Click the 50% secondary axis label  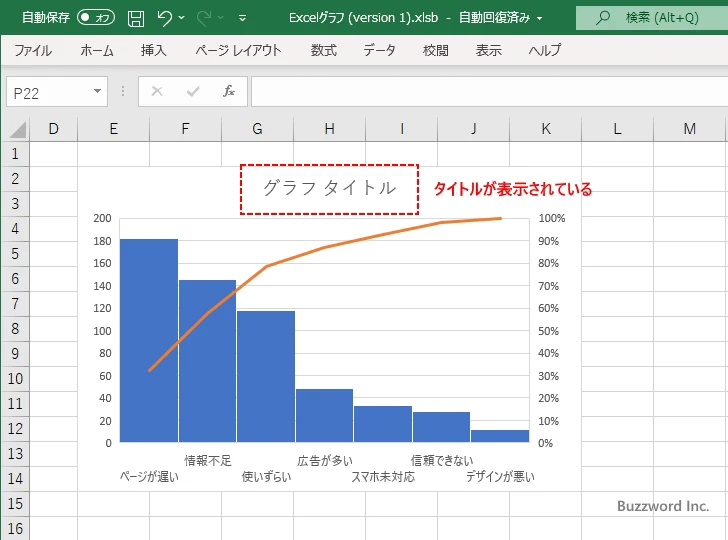pyautogui.click(x=548, y=331)
